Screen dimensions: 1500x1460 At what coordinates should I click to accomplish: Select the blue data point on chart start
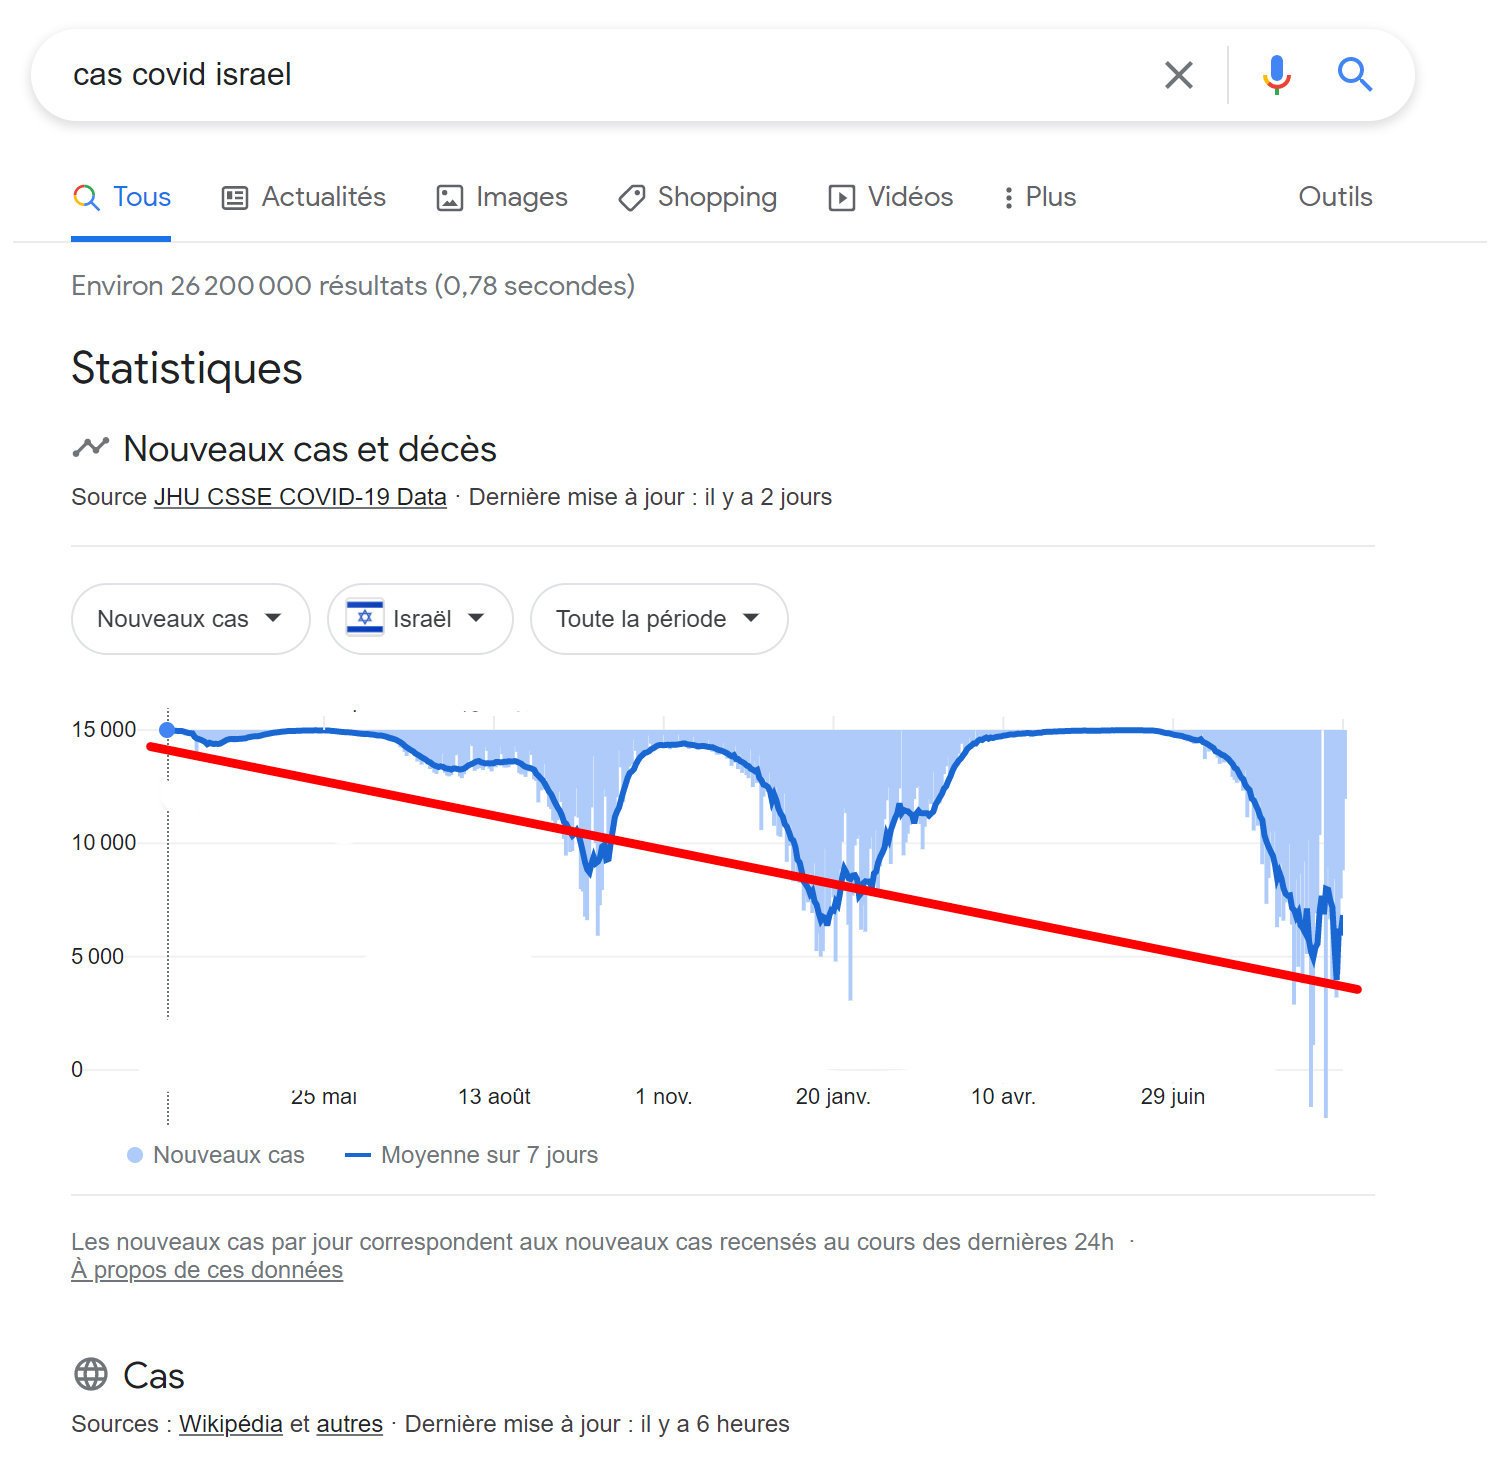coord(168,730)
